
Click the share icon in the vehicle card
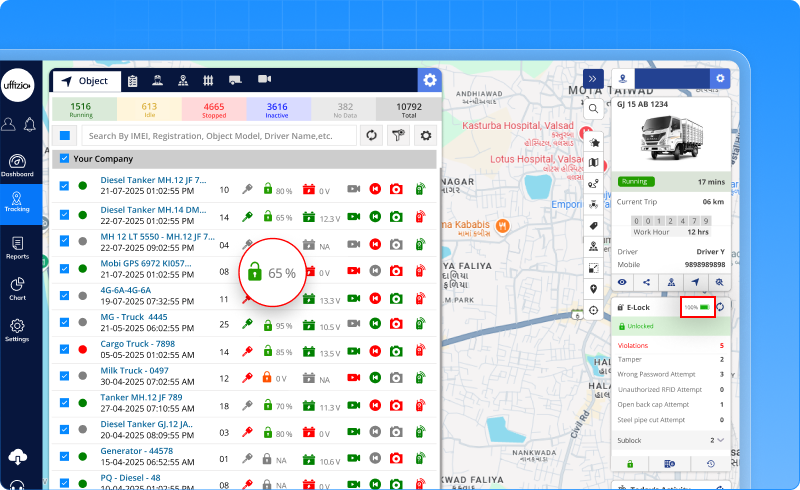click(647, 282)
